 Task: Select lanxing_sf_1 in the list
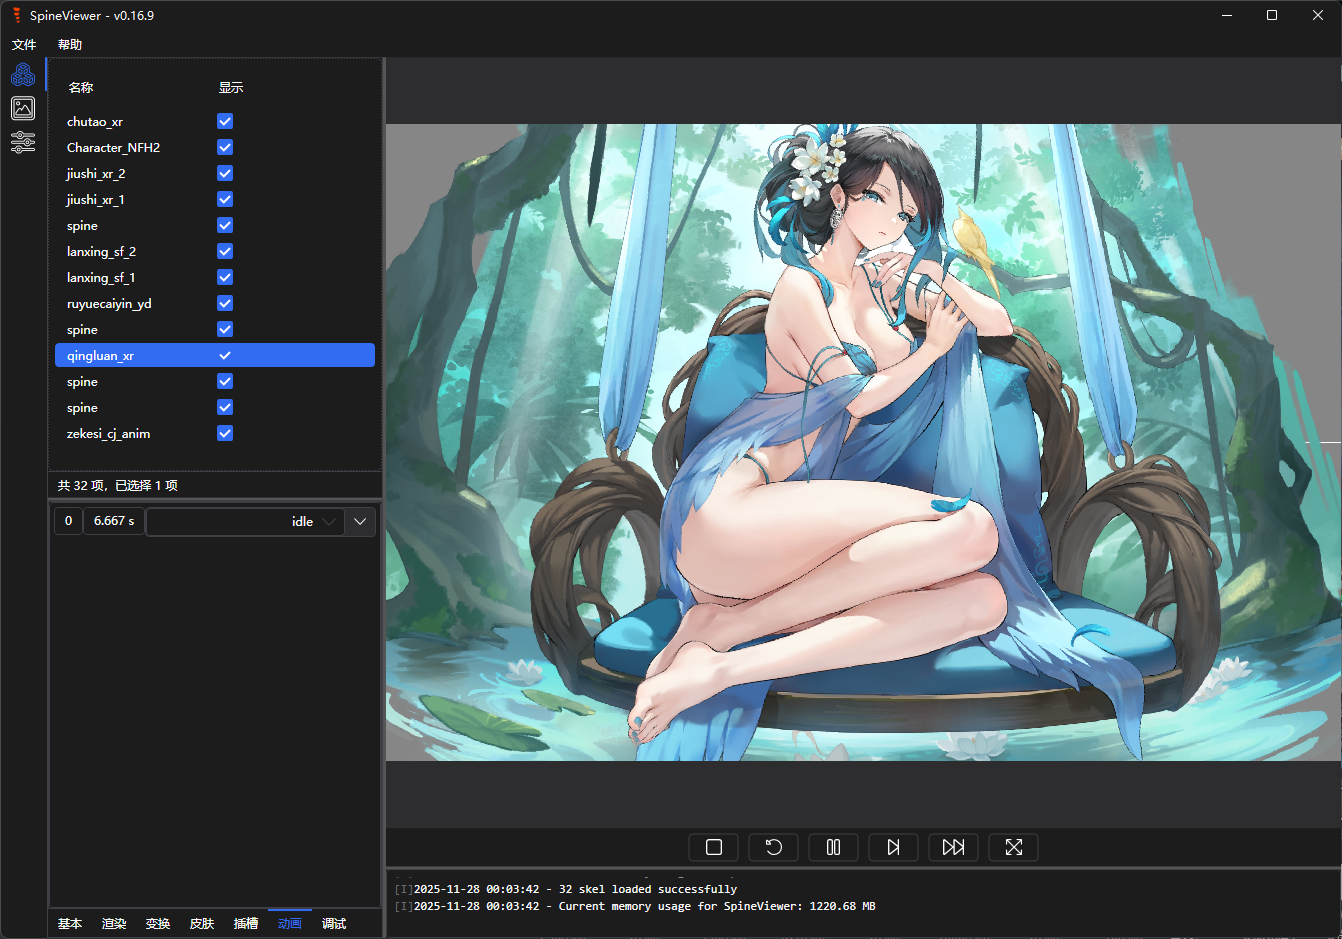tap(215, 277)
